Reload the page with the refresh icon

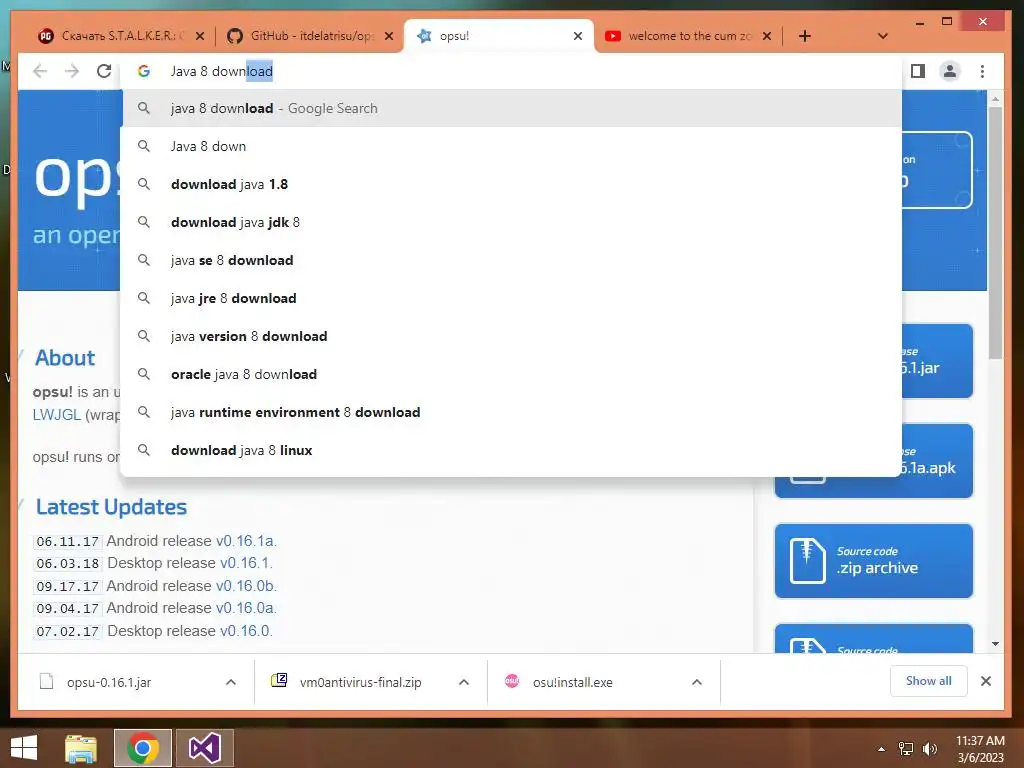click(x=104, y=71)
